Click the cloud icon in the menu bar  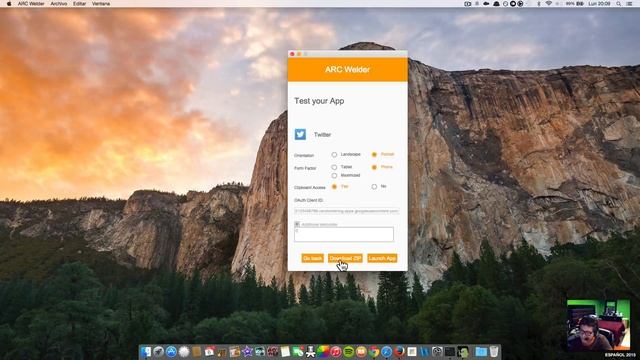point(486,4)
